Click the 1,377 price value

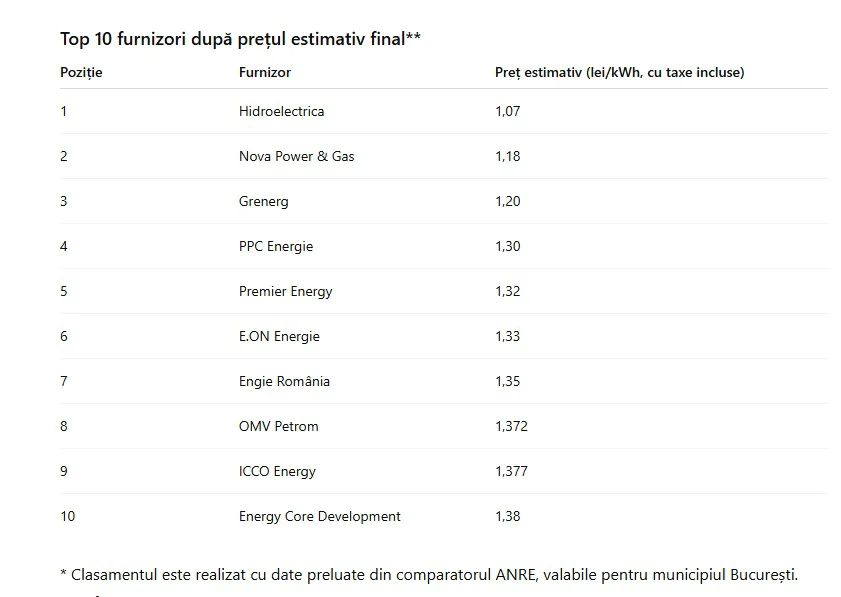[511, 471]
